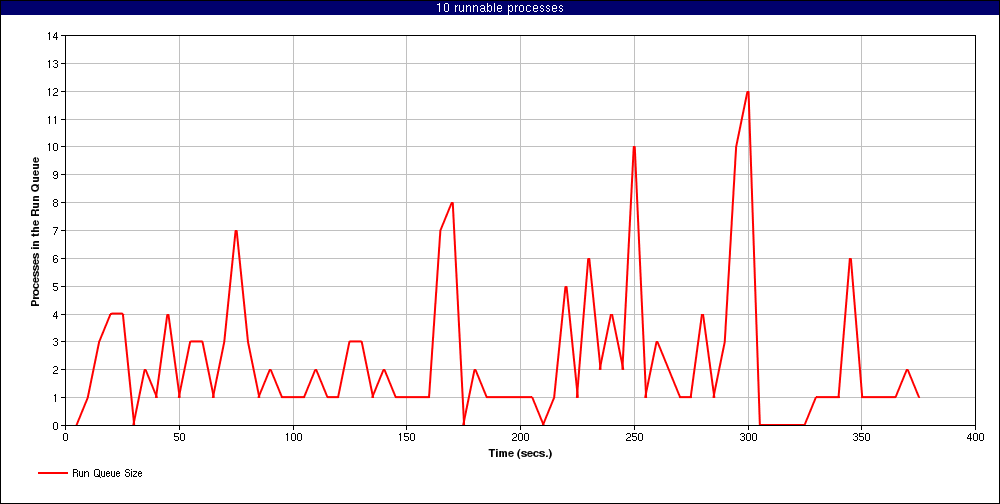Click y-axis tick label '5'
Screen dimensions: 1000x504
coord(55,286)
